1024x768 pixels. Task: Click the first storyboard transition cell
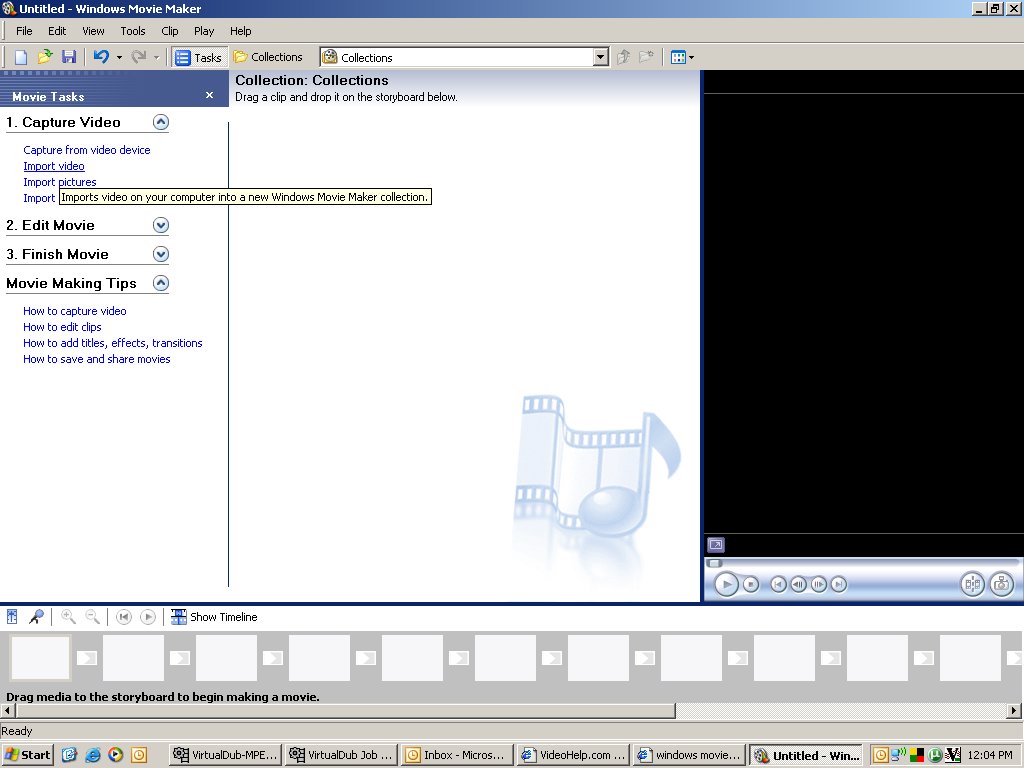click(87, 658)
